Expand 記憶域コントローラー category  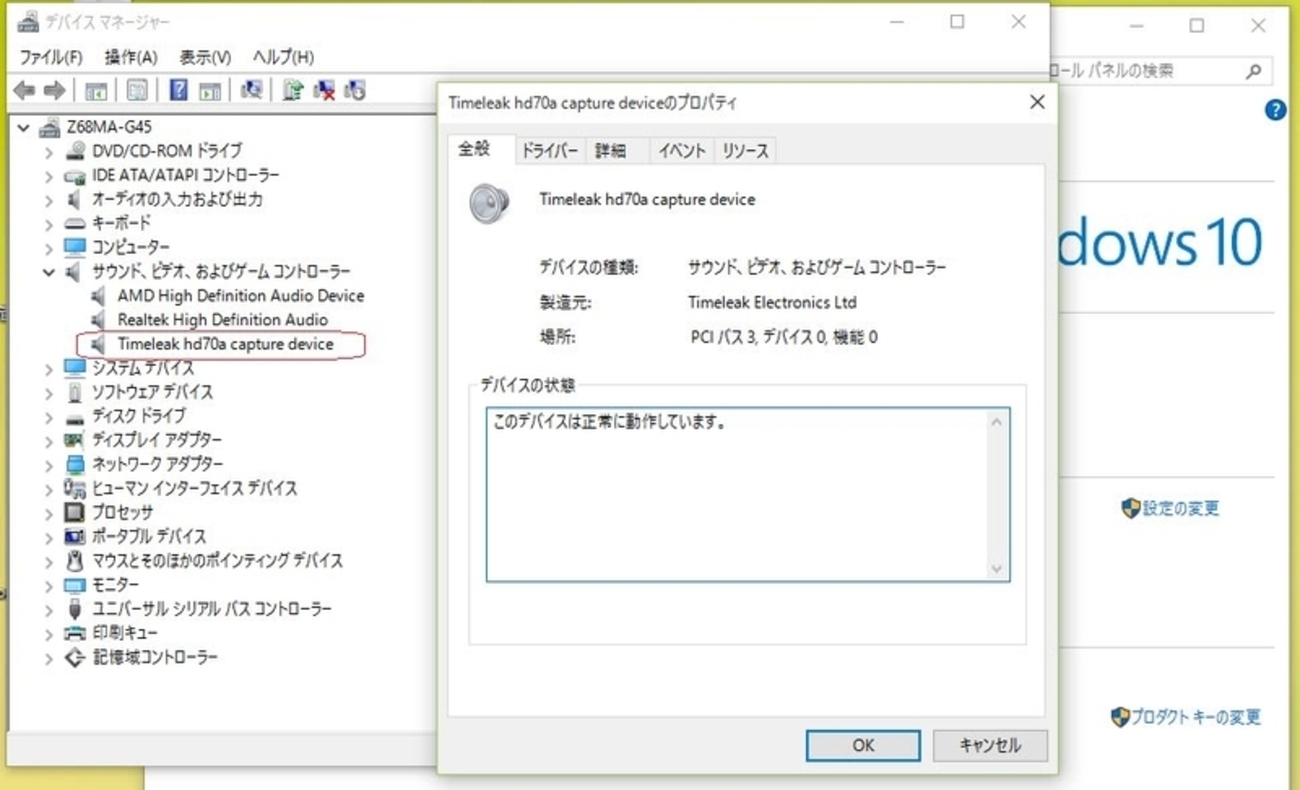click(x=48, y=657)
